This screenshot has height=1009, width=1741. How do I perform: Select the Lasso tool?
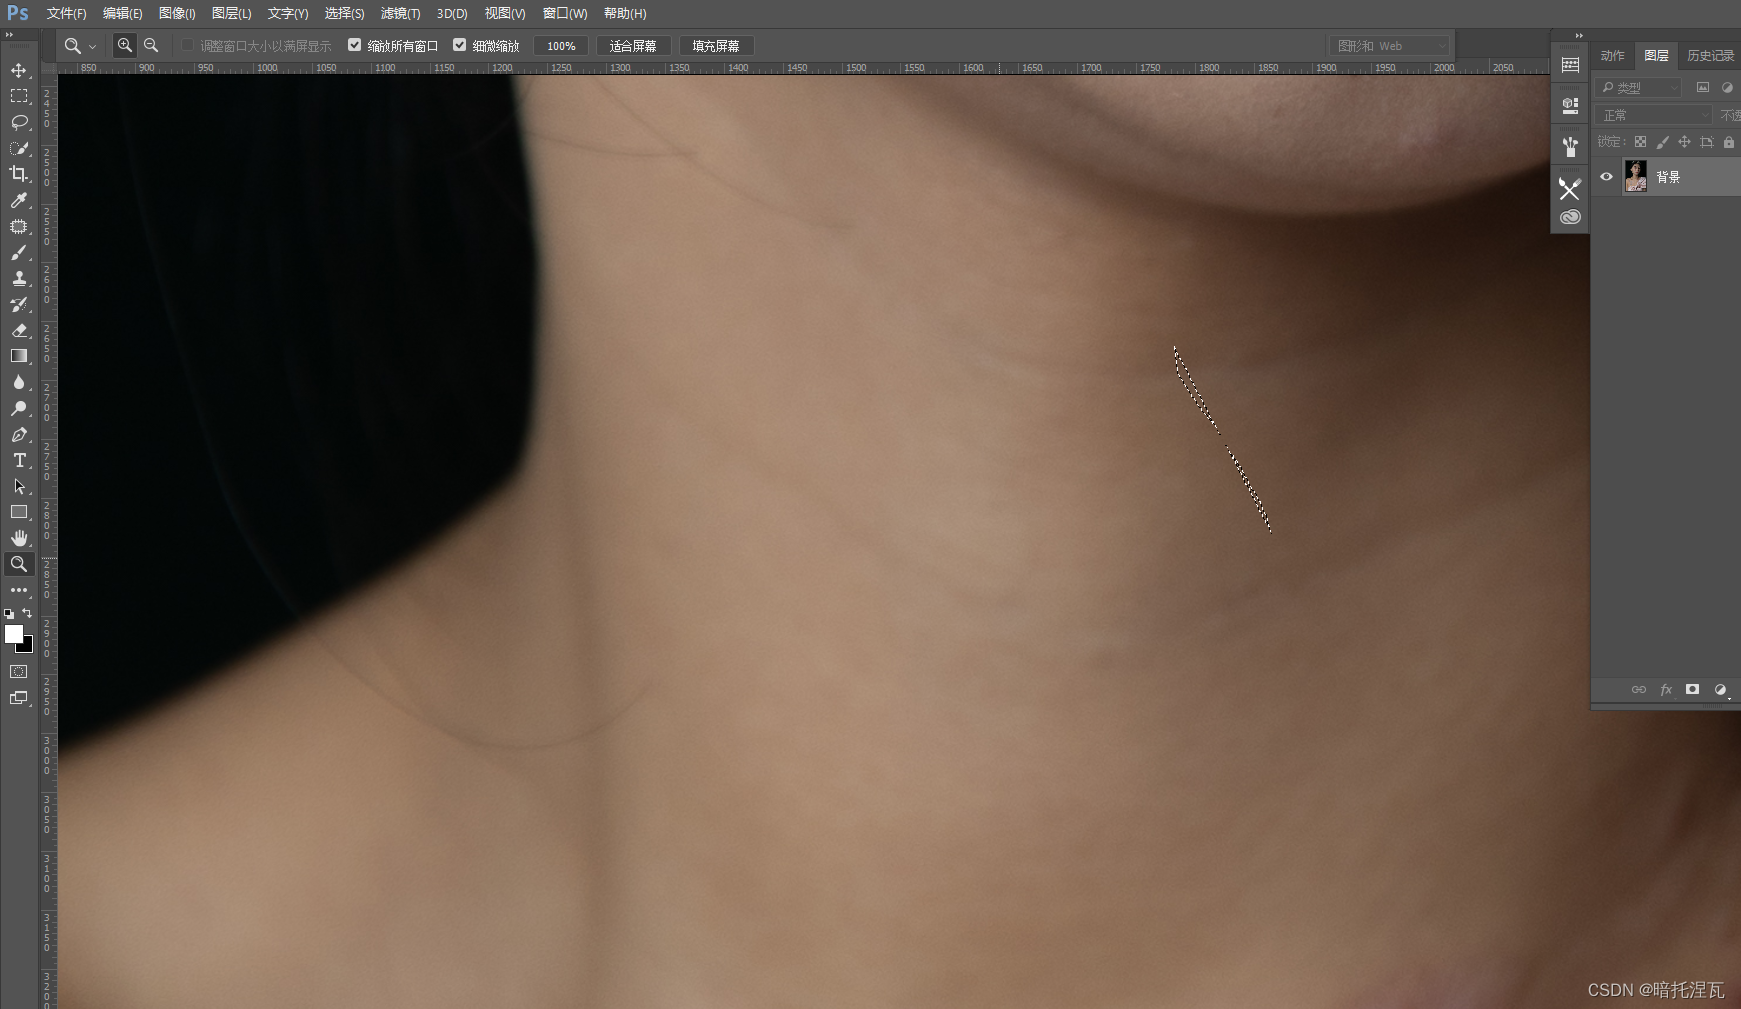[19, 122]
